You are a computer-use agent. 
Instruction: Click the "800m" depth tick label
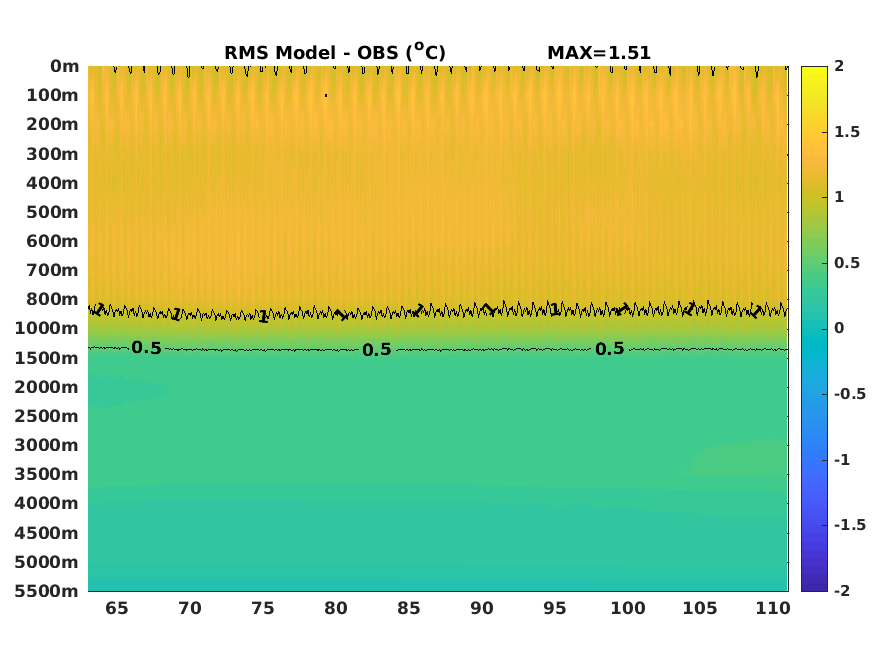point(52,299)
